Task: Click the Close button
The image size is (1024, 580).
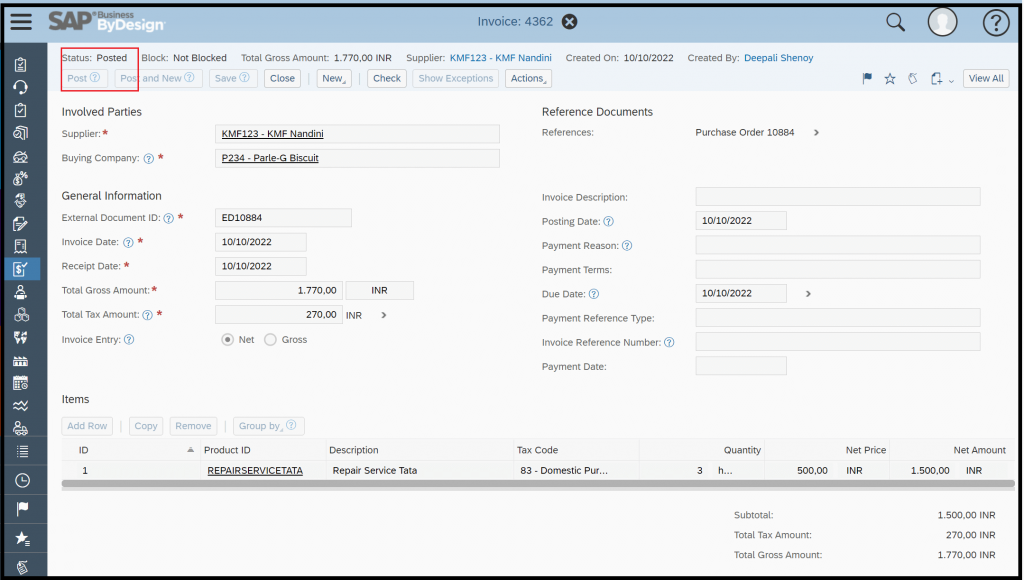Action: 283,78
